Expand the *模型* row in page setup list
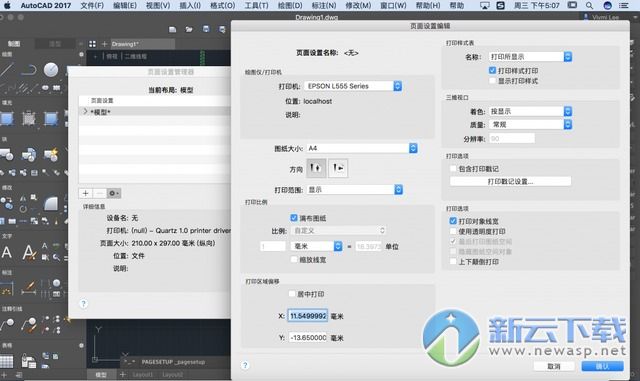Image resolution: width=640 pixels, height=381 pixels. point(85,111)
